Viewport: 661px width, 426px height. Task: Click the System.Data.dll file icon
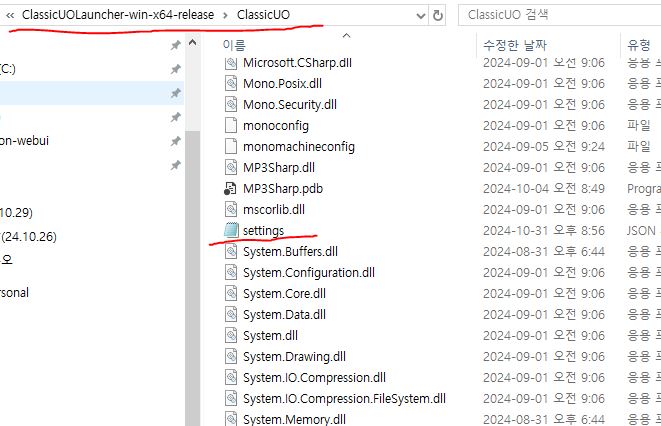point(231,315)
